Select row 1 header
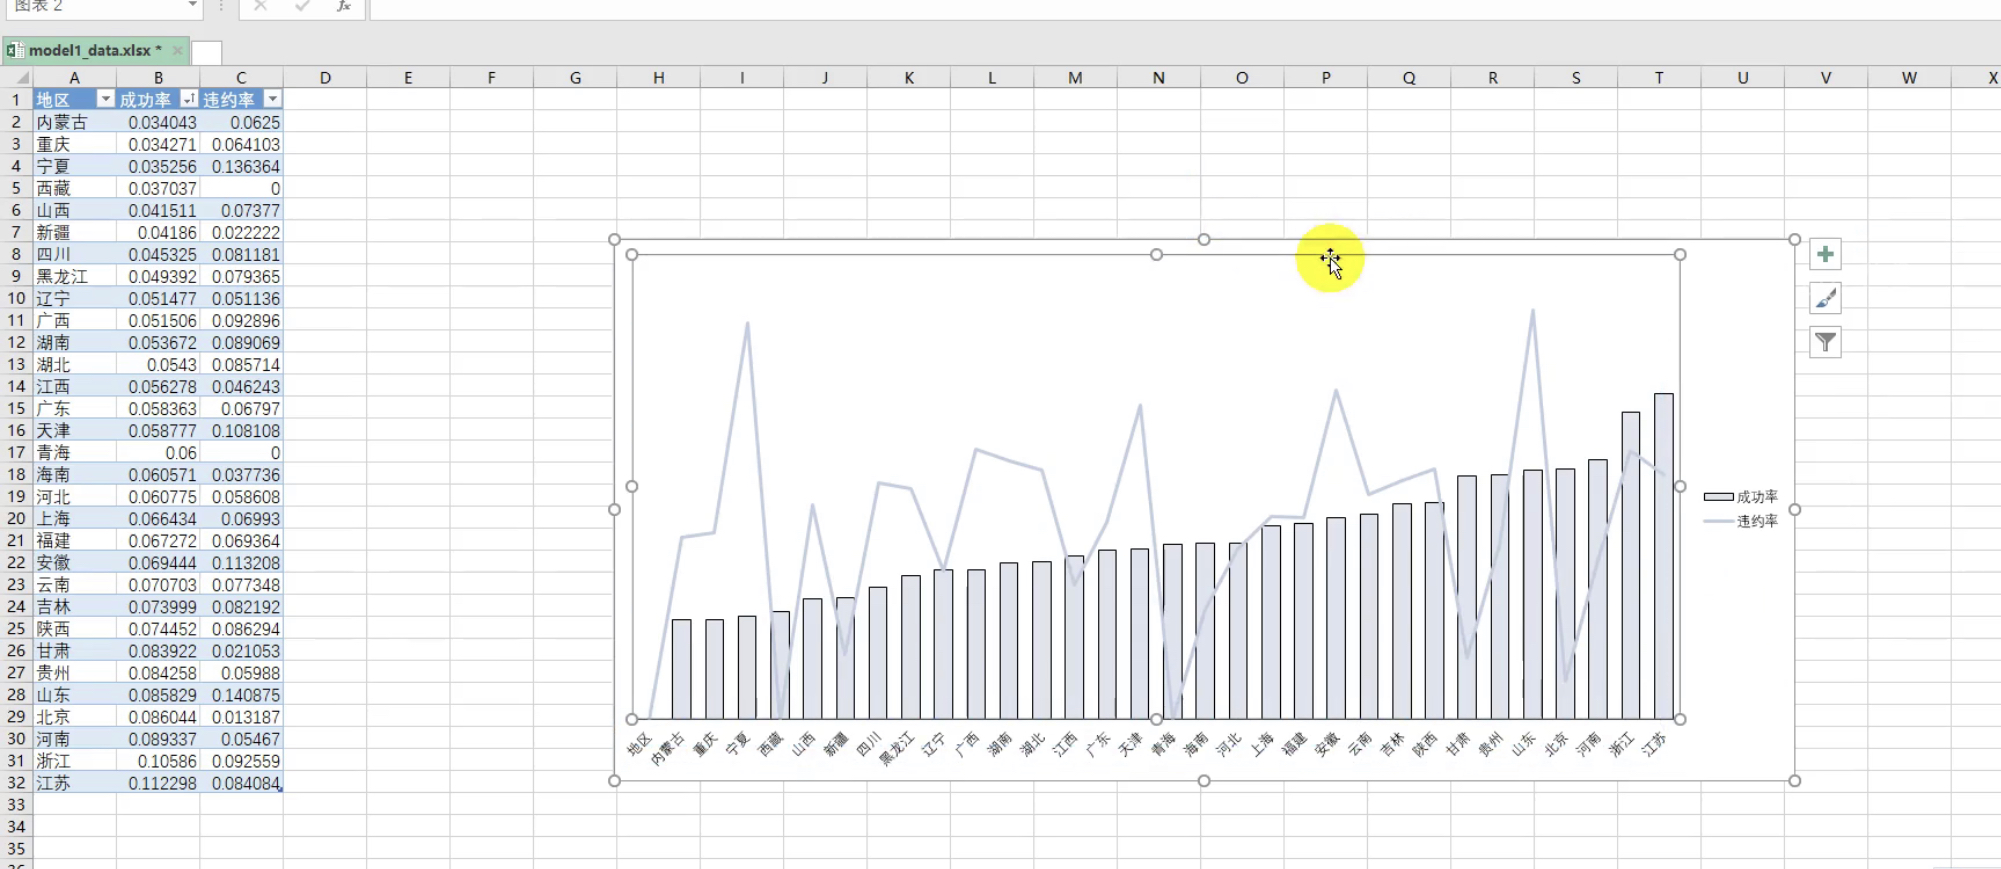Screen dimensions: 2001x869 (x=16, y=100)
